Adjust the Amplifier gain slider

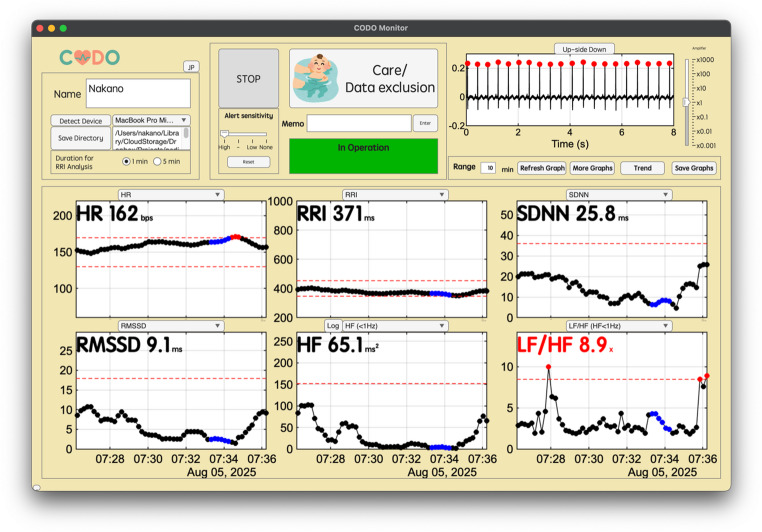tap(687, 103)
